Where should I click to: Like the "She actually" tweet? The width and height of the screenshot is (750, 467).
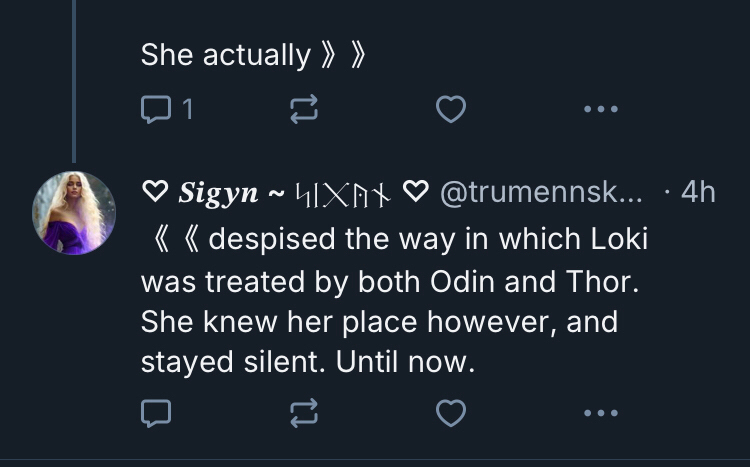coord(451,111)
